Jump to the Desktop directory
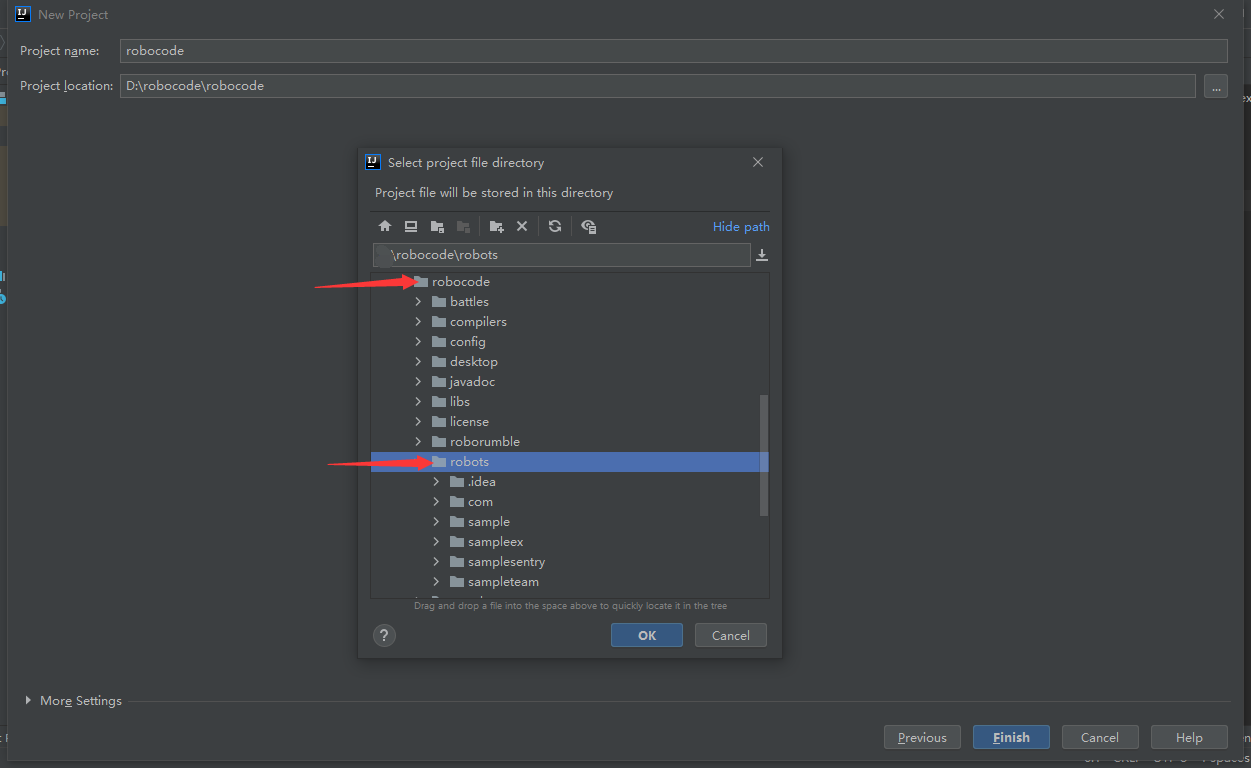This screenshot has height=768, width=1251. (x=411, y=227)
